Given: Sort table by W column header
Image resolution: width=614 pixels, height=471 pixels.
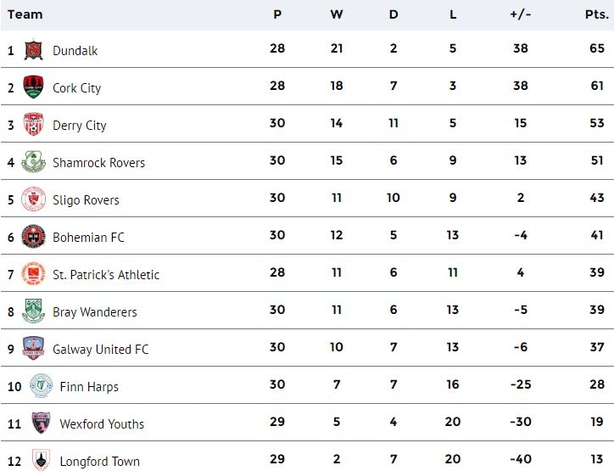Looking at the screenshot, I should 336,14.
